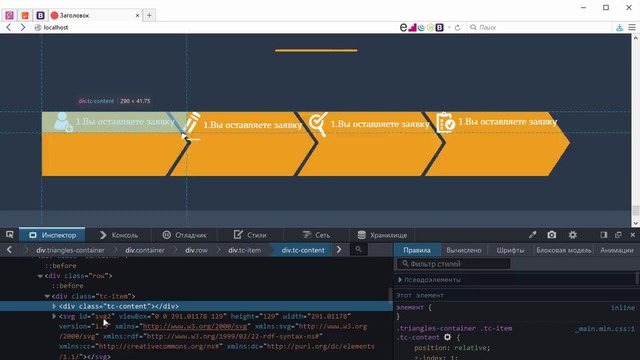640x360 pixels.
Task: Select div.tc-item breadcrumb
Action: 244,250
